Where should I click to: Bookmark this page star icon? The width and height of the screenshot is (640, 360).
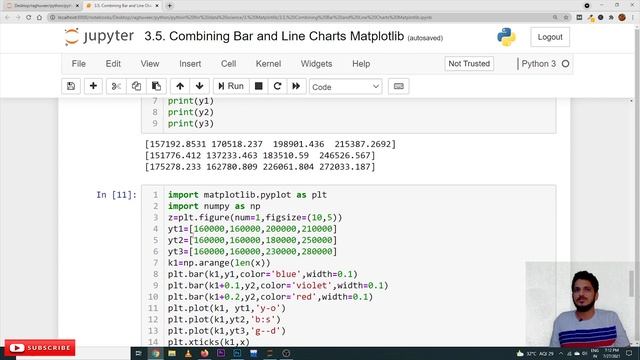point(566,18)
